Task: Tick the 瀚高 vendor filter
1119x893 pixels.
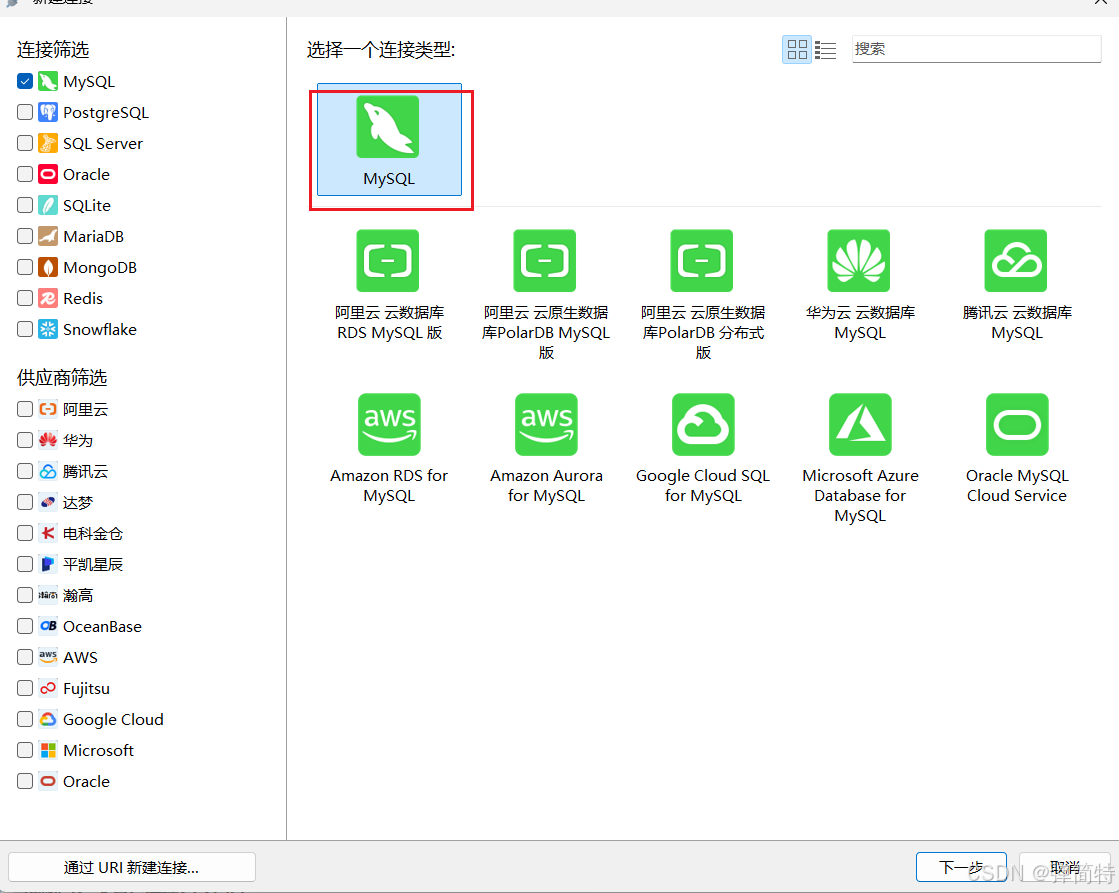Action: pos(25,595)
